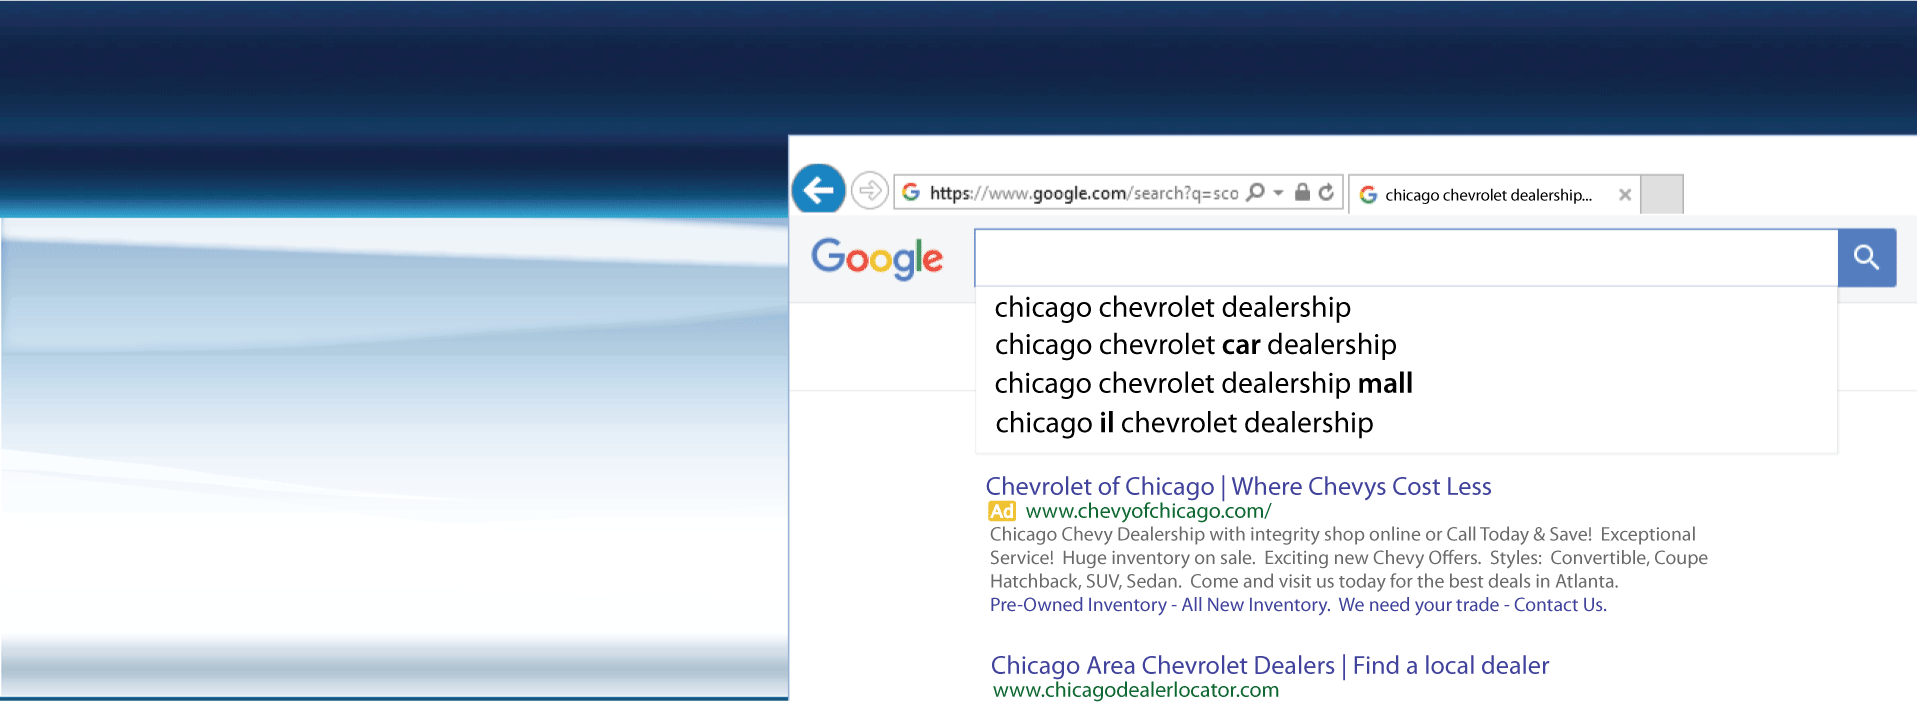Open the Pre-Owned Inventory sitelink
Image resolution: width=1918 pixels, height=703 pixels.
click(1078, 605)
